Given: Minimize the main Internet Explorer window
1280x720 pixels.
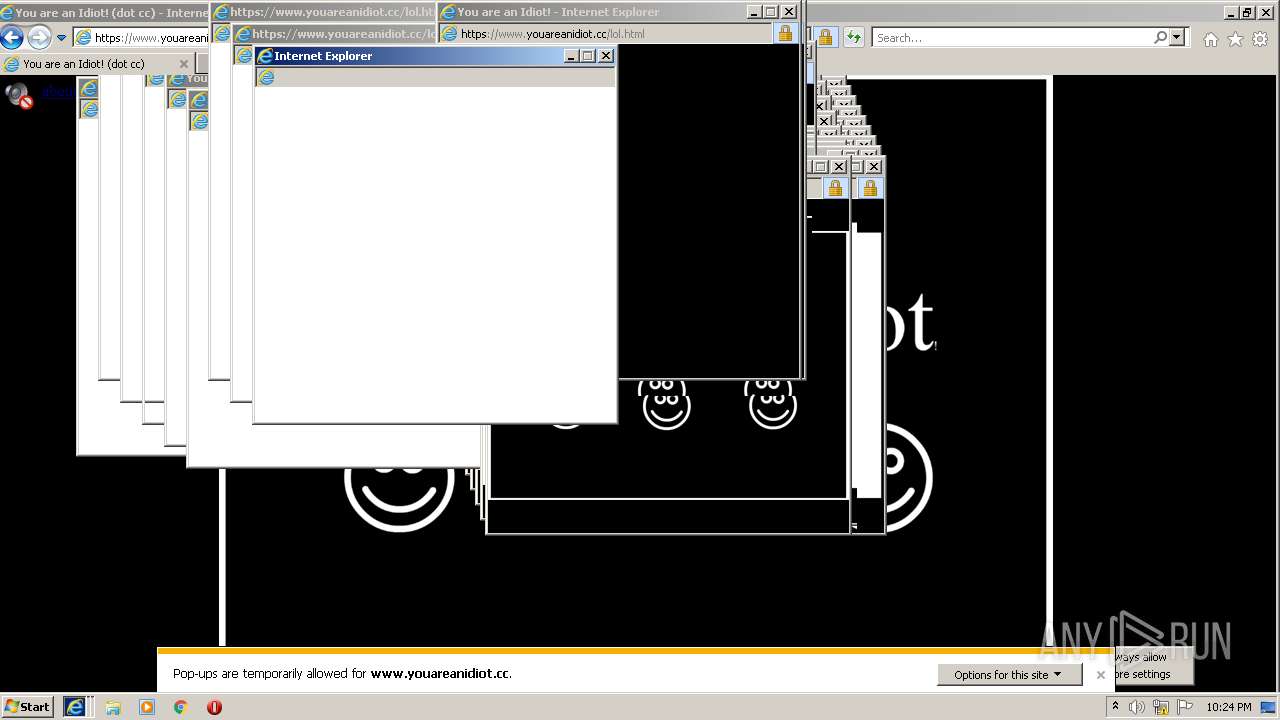Looking at the screenshot, I should [1231, 12].
